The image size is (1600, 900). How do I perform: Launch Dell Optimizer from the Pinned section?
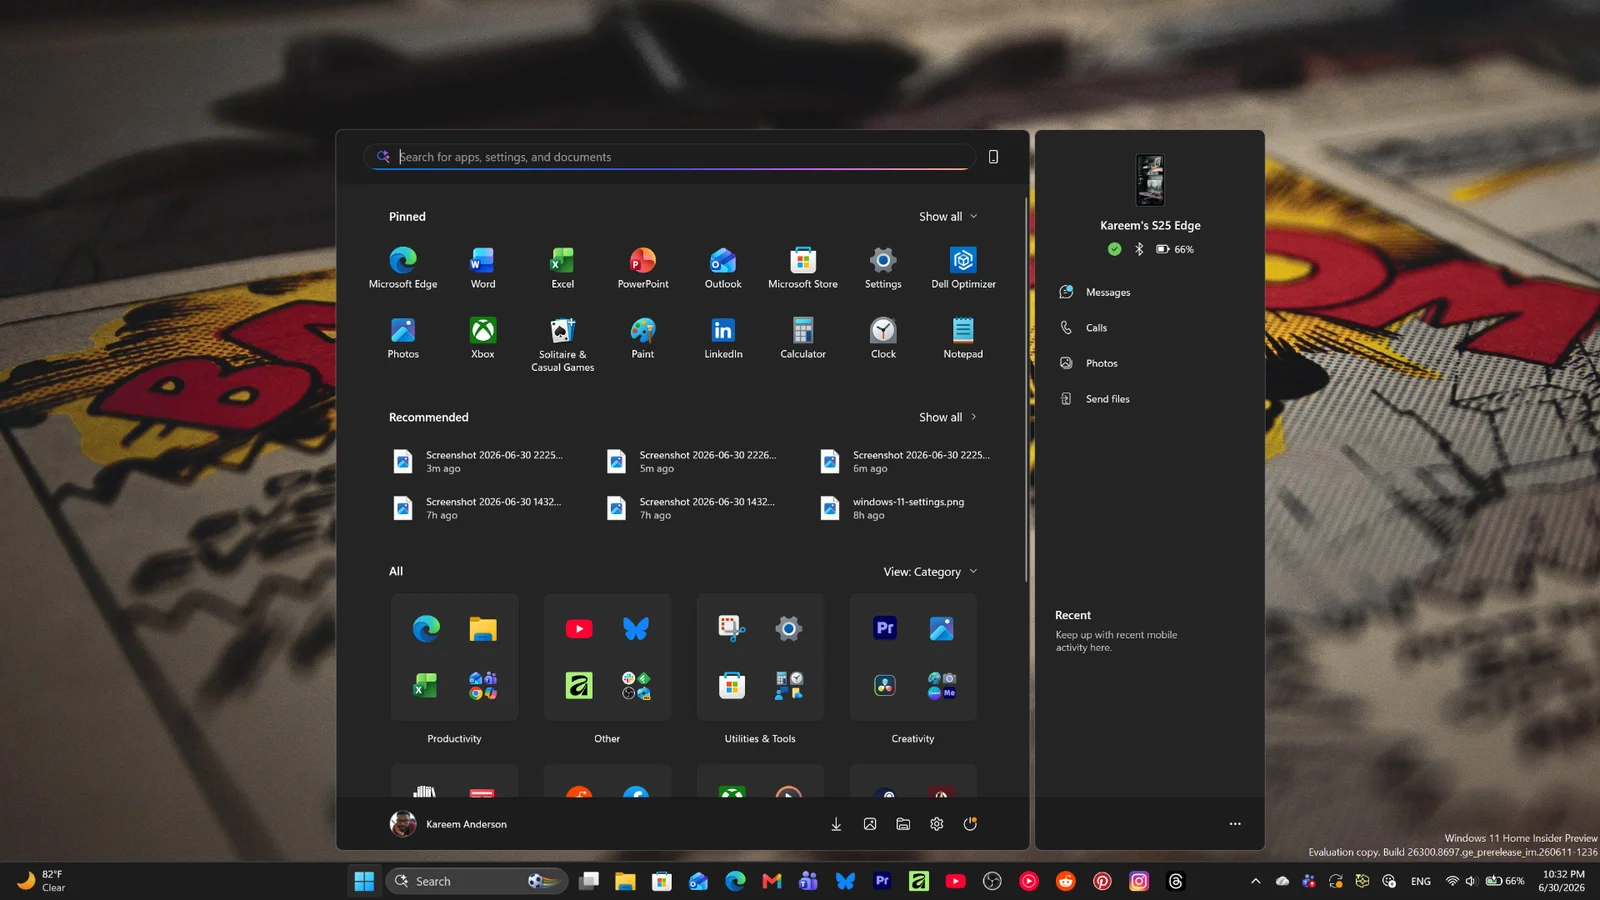point(963,268)
